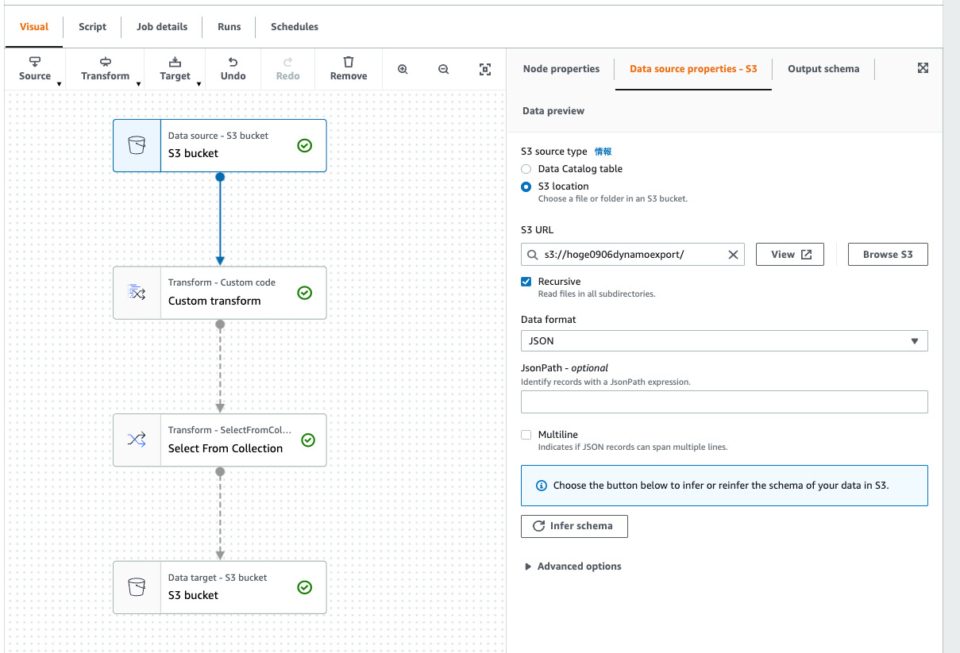Fit the graph to view icon
Viewport: 960px width, 653px height.
coord(485,69)
